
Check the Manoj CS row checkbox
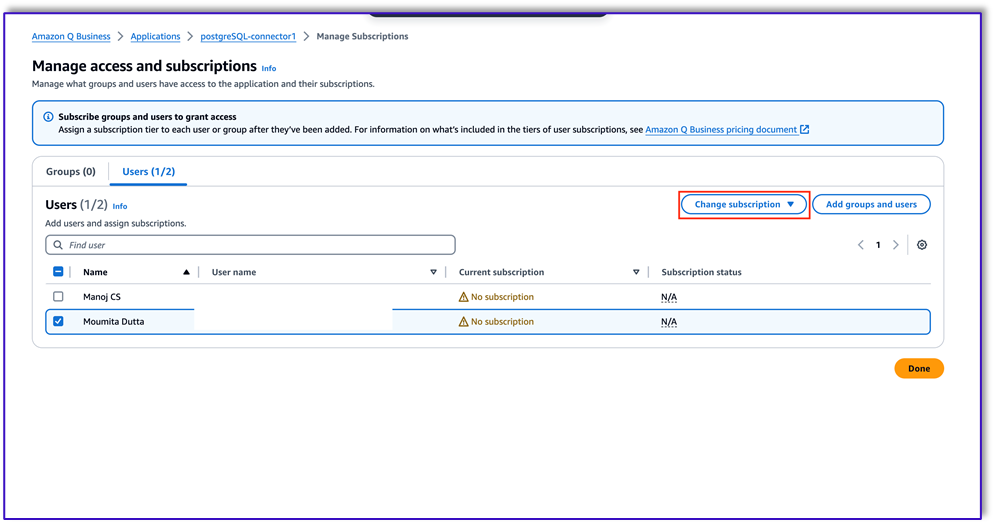58,297
